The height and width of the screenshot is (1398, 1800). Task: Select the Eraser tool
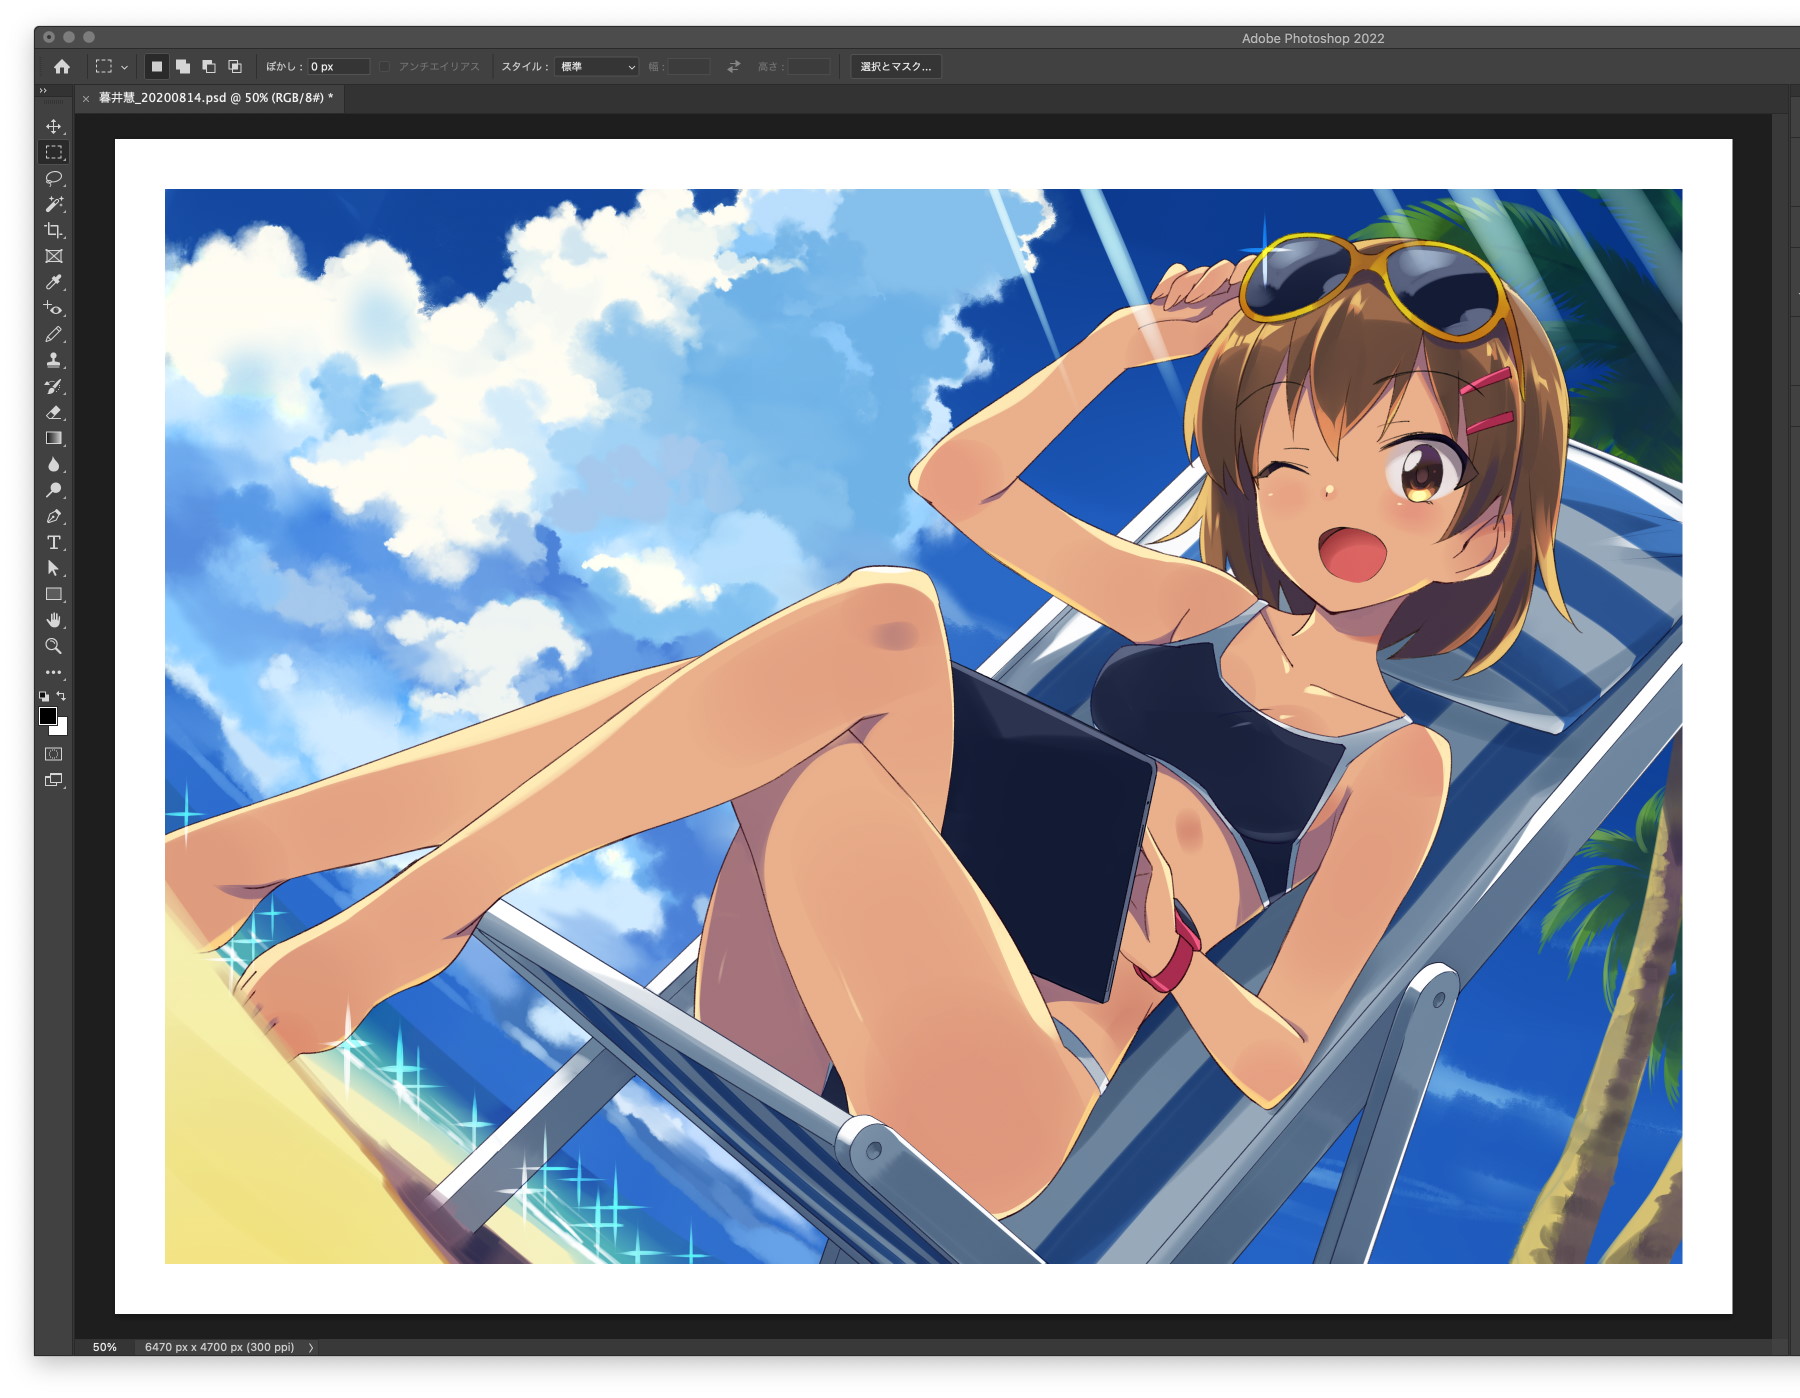pos(53,413)
